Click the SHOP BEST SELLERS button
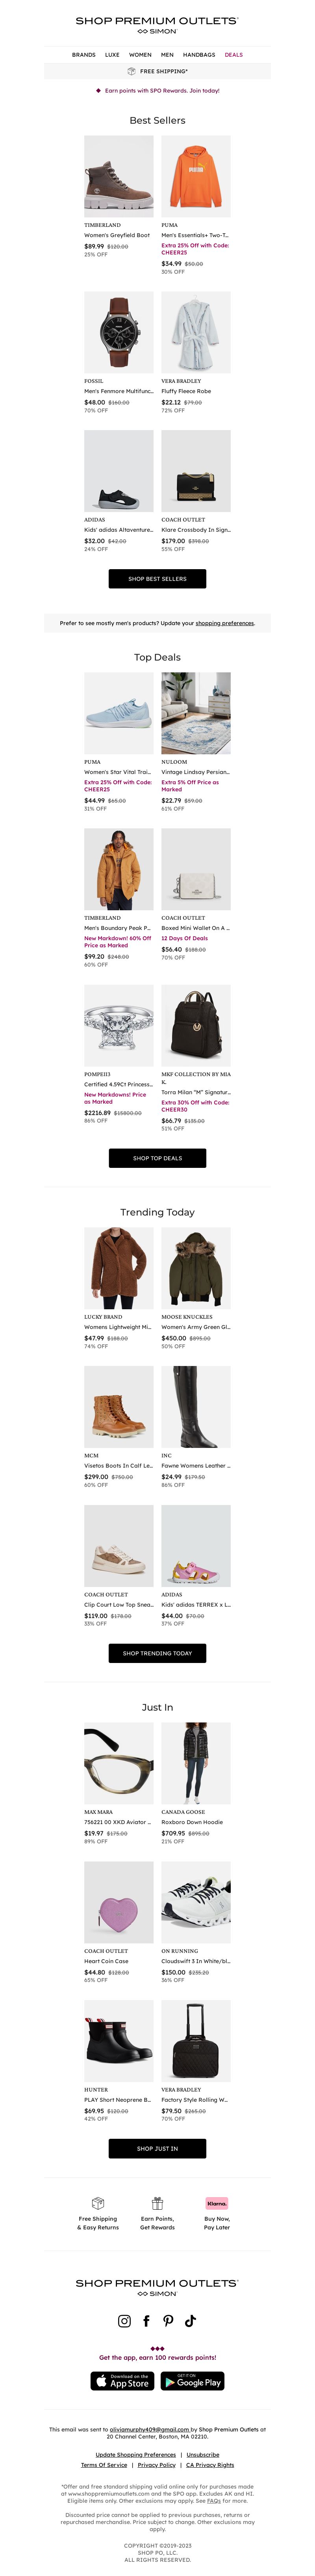 pos(157,578)
